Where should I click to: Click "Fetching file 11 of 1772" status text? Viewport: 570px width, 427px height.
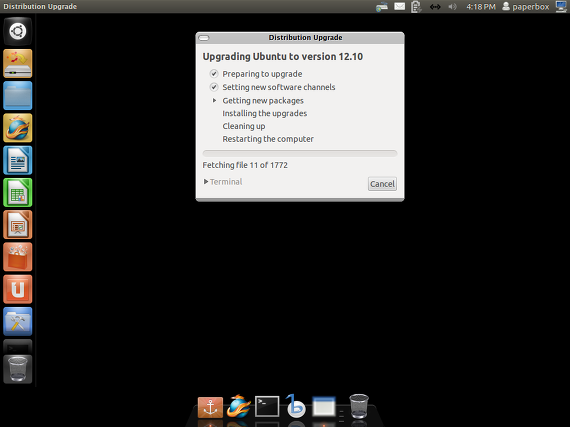tap(245, 165)
